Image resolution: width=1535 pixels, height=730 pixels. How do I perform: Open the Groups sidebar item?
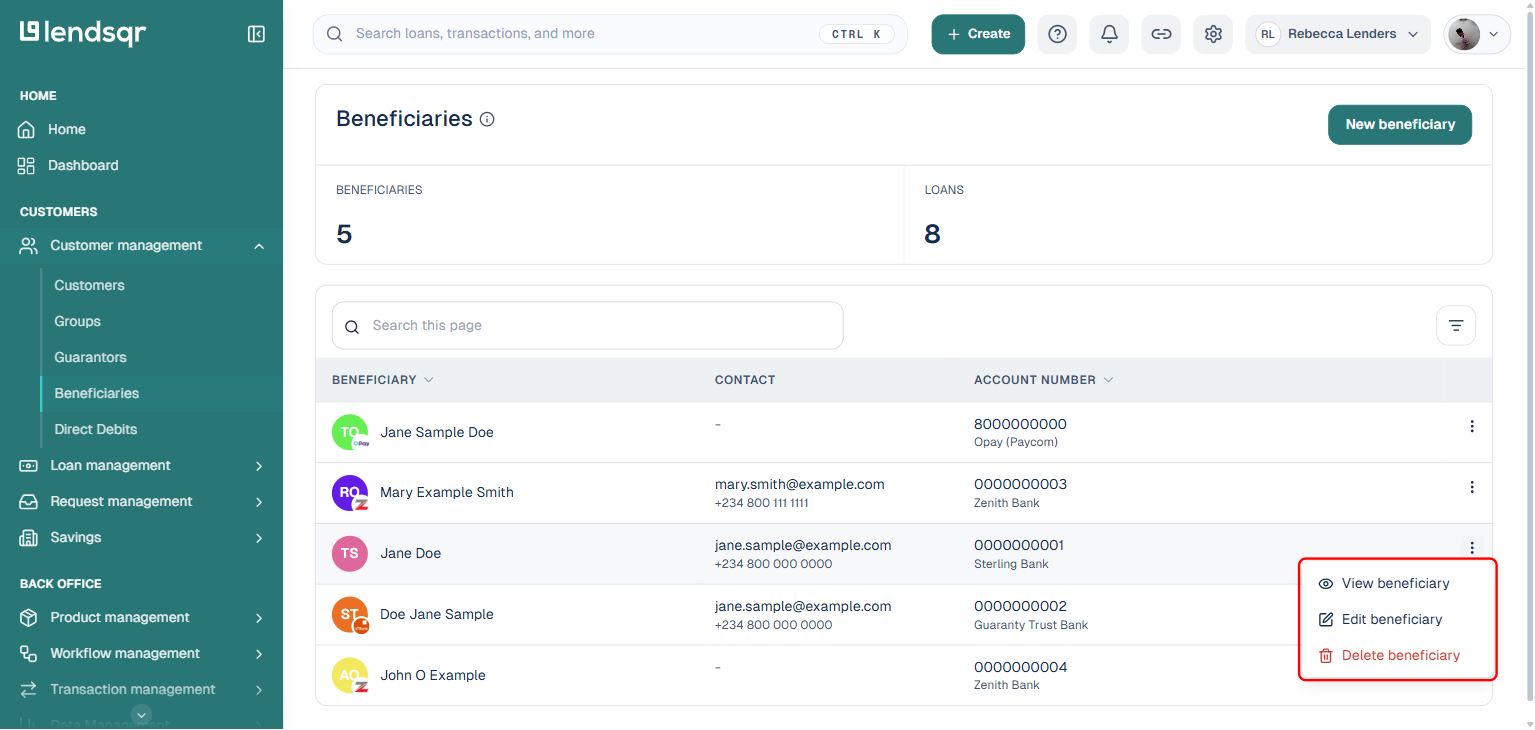[x=77, y=321]
